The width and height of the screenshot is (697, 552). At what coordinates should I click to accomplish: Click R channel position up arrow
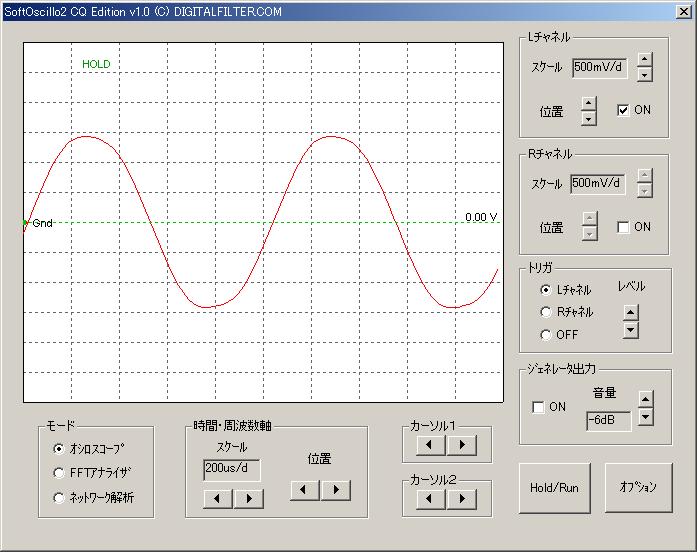[589, 218]
